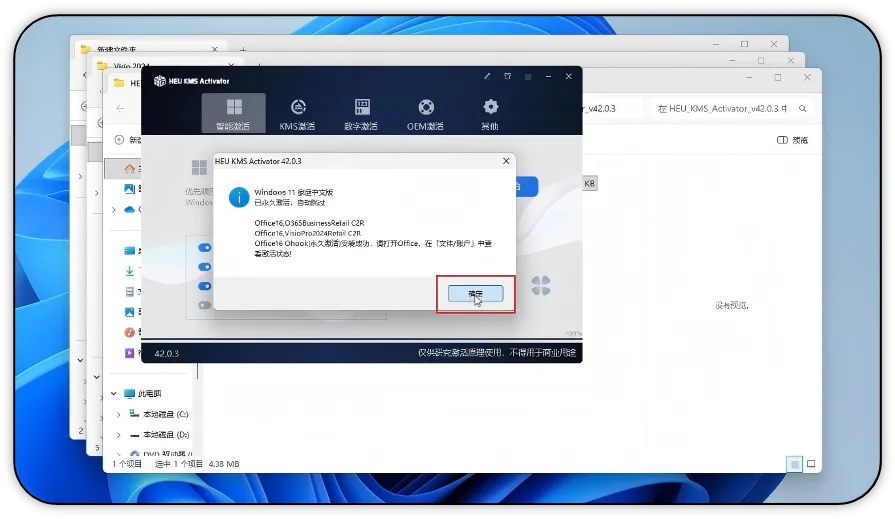This screenshot has width=895, height=519.
Task: Open the 其他 gear tab
Action: pos(490,114)
